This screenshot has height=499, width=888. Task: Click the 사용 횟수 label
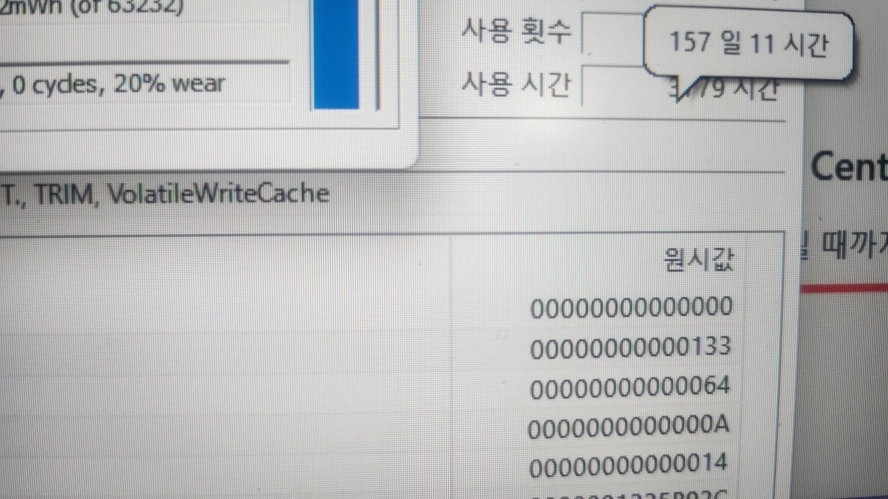tap(515, 31)
